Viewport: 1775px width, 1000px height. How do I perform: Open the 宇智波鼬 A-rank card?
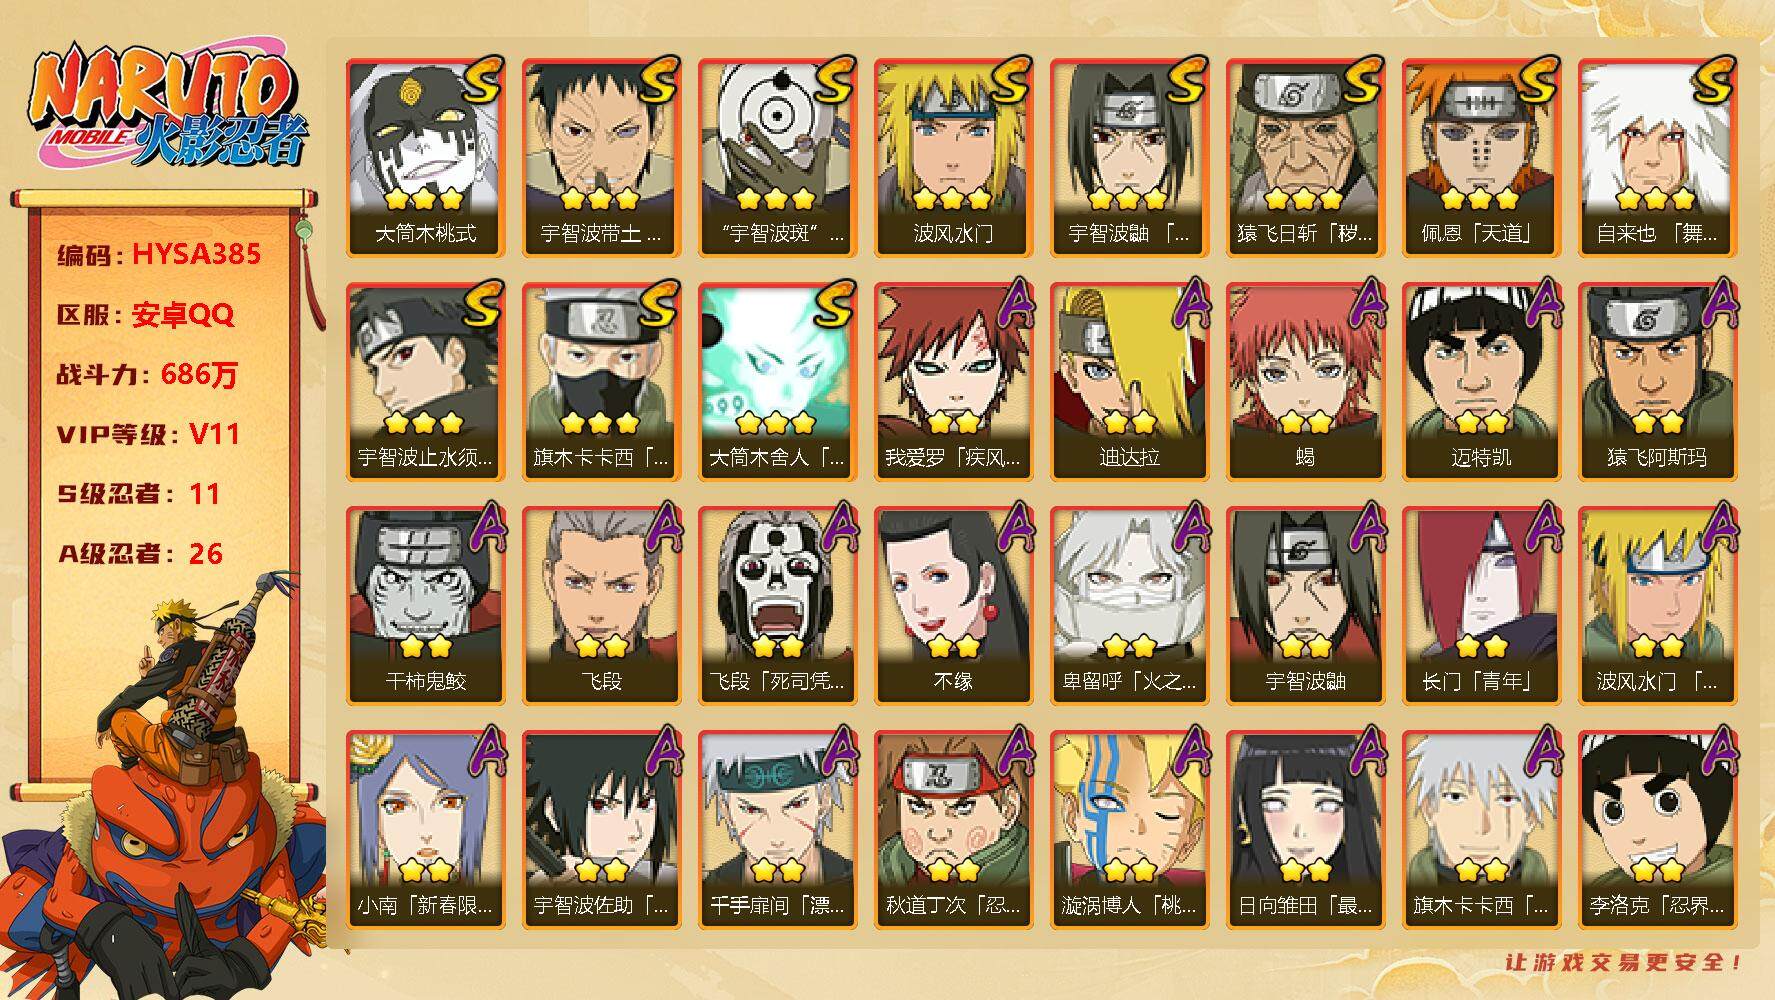pos(1305,605)
